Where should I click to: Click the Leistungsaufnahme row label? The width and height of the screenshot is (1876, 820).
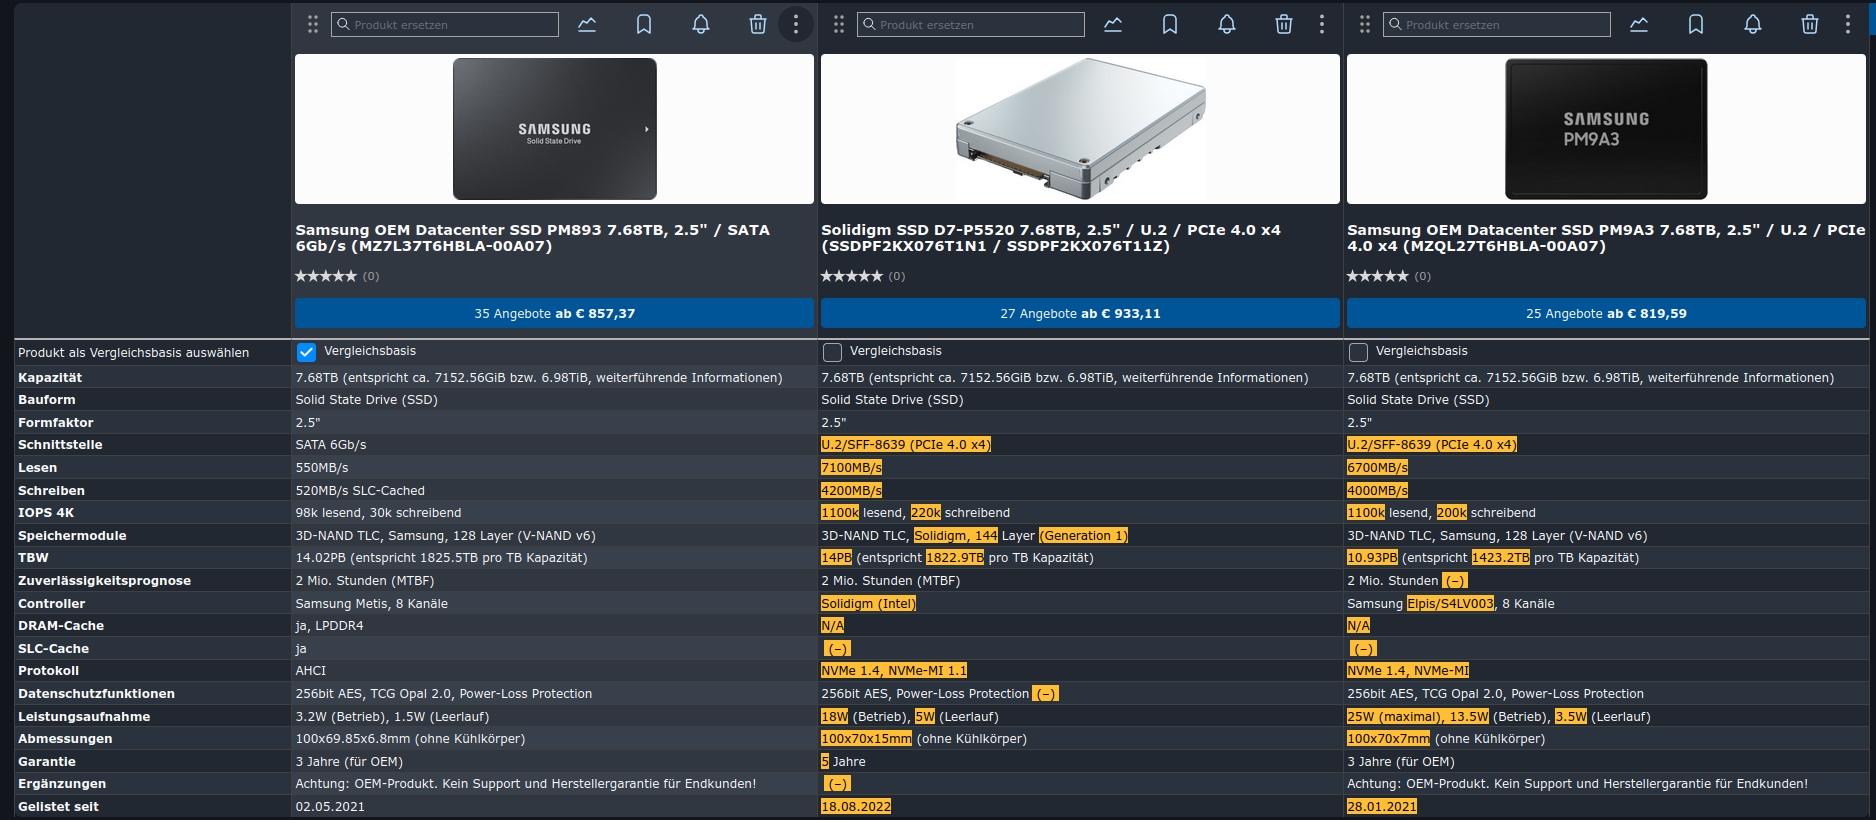click(84, 717)
